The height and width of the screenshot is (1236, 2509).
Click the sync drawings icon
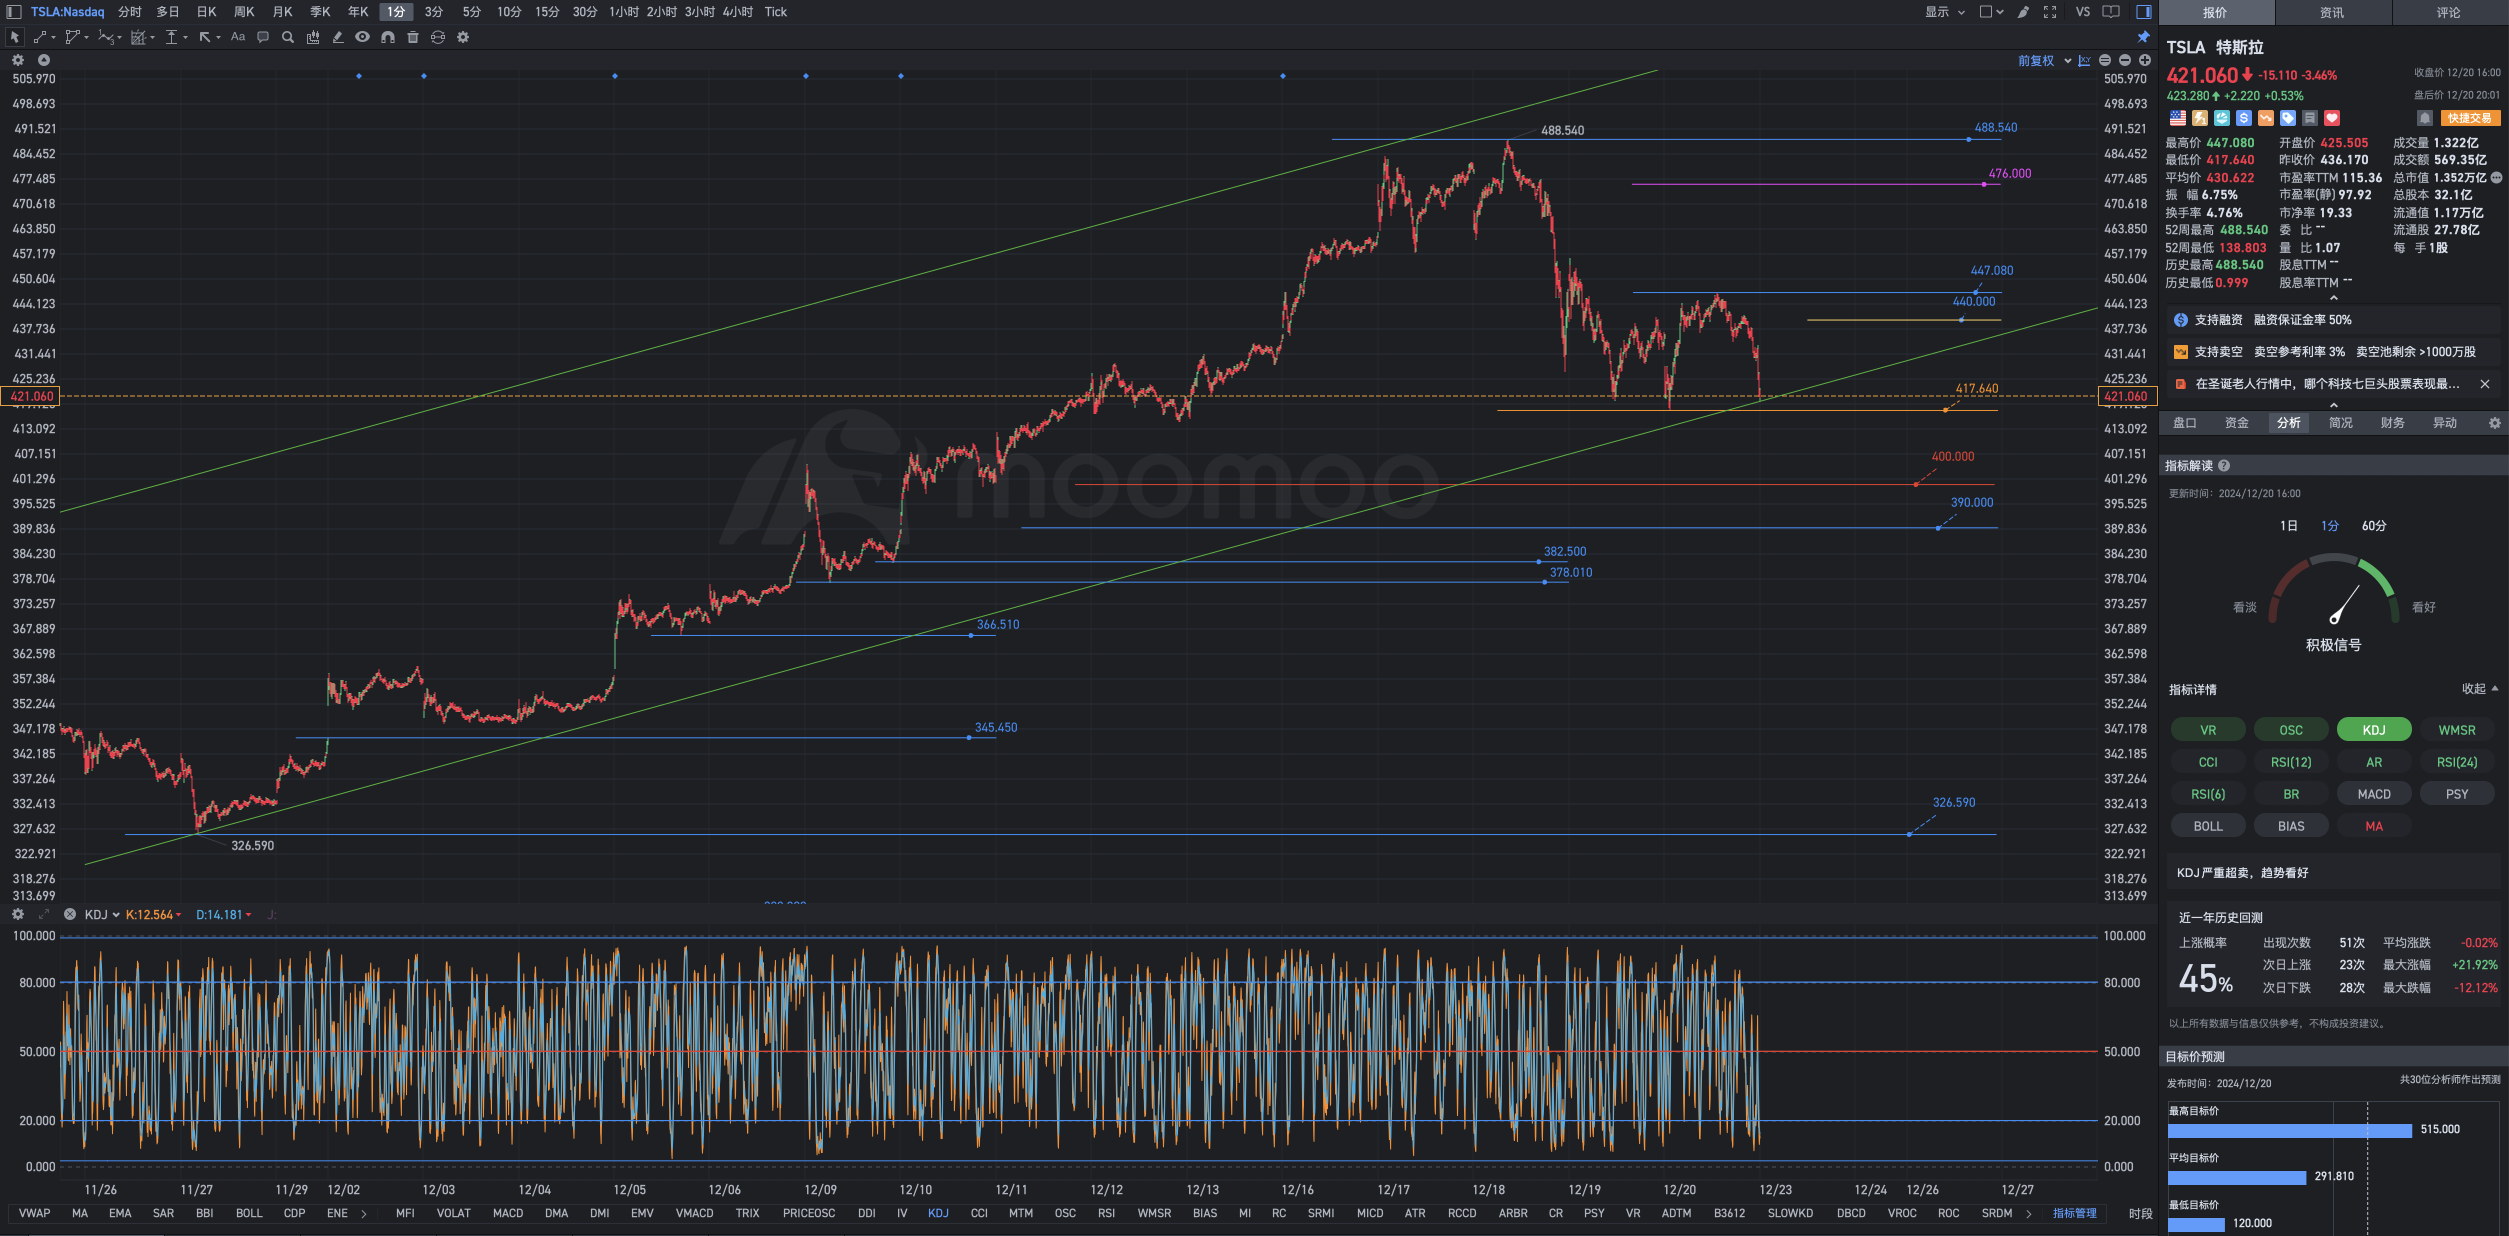438,37
